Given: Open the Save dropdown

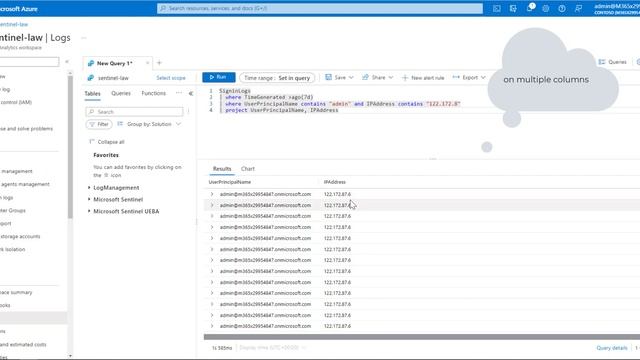Looking at the screenshot, I should (339, 77).
